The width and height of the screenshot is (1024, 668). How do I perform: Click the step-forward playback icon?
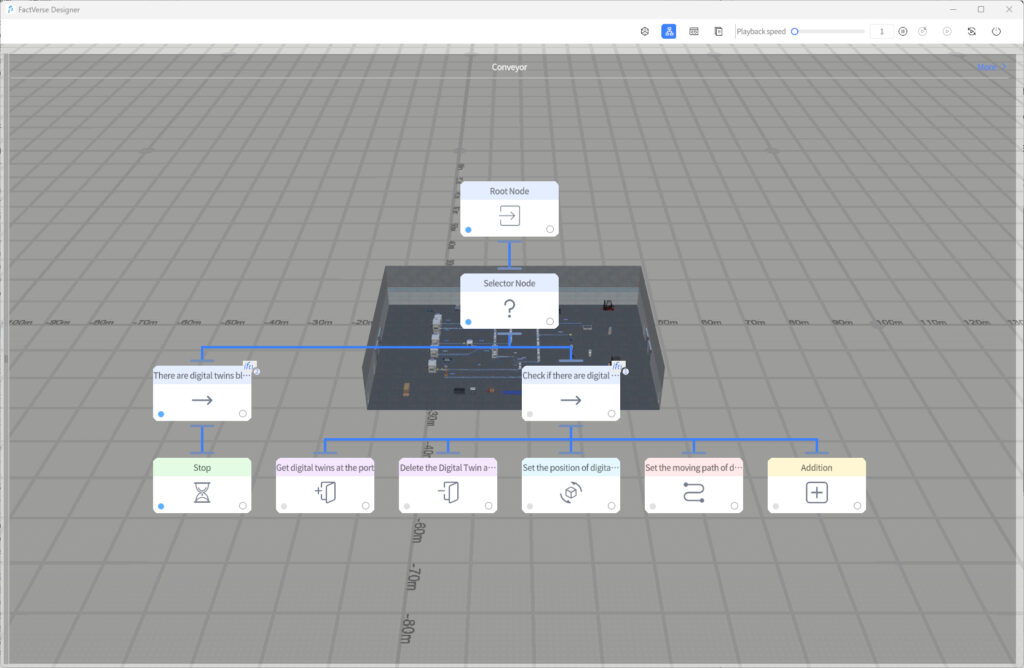coord(923,31)
